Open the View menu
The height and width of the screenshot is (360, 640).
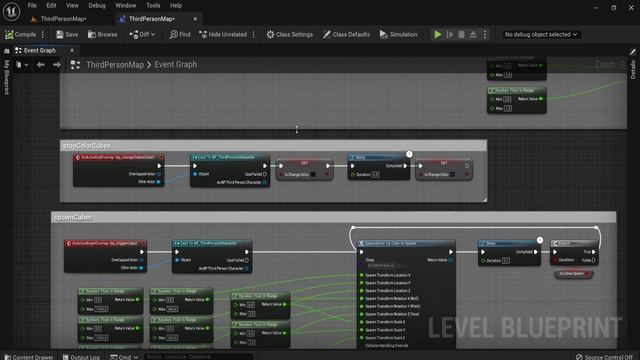pos(72,5)
